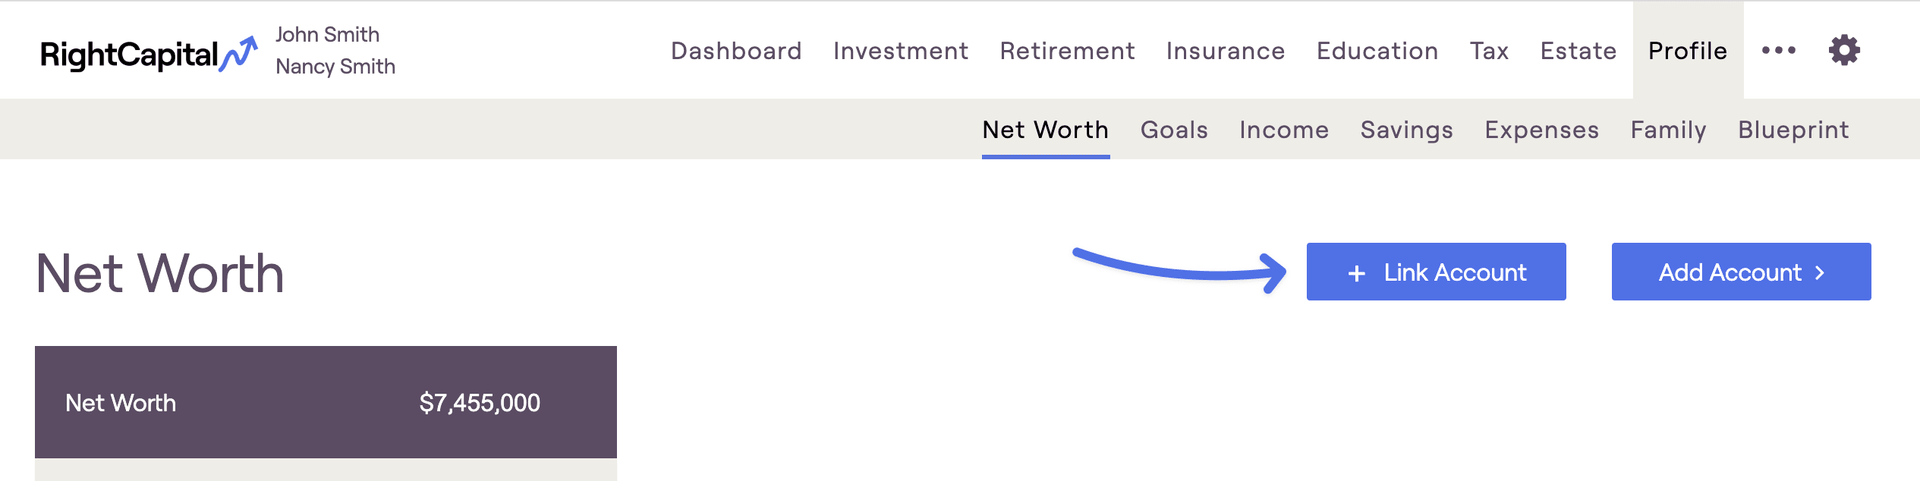Open the Dashboard menu
The width and height of the screenshot is (1920, 481).
click(736, 51)
